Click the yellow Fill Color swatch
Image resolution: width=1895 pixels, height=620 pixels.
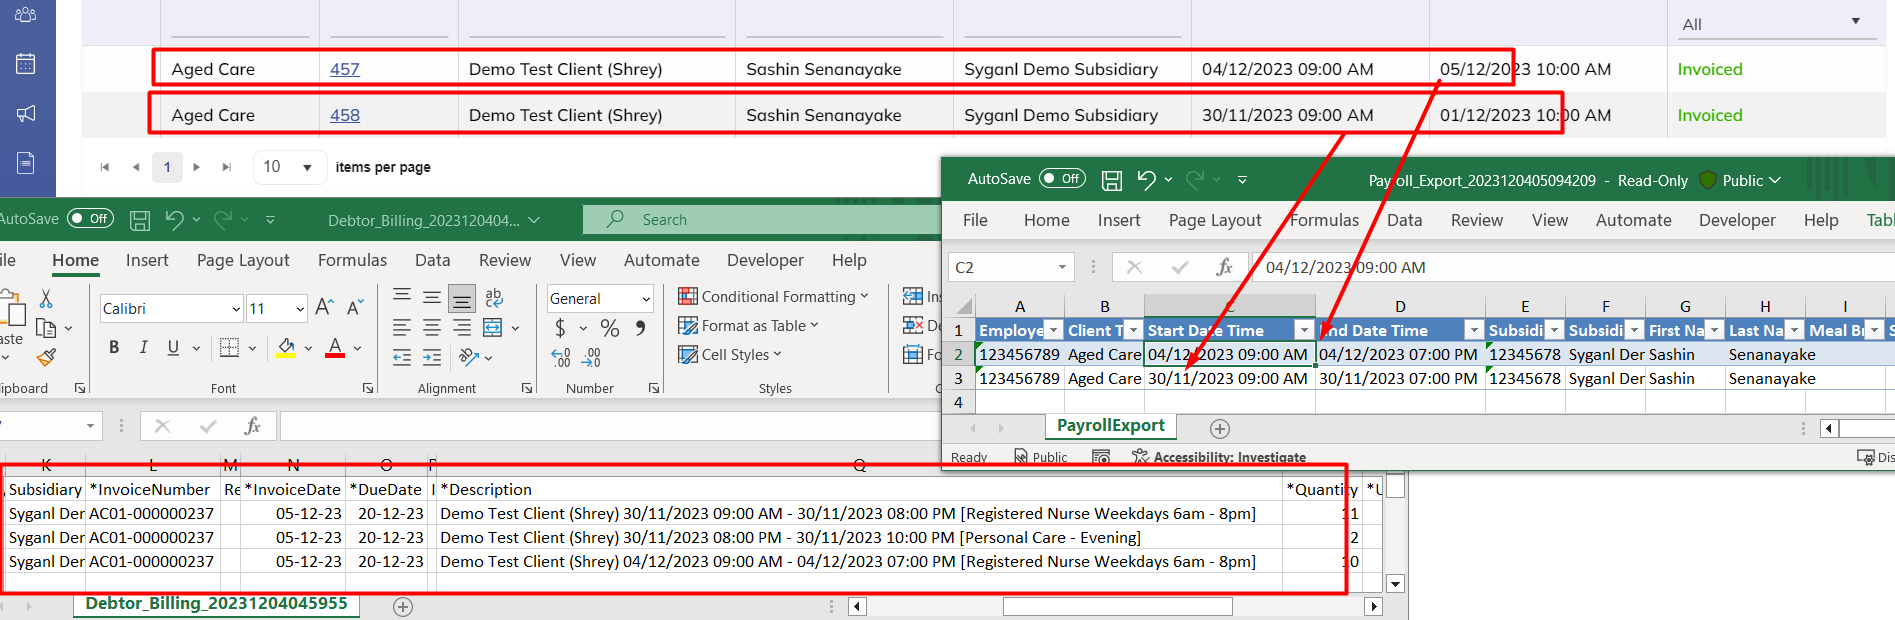coord(286,347)
